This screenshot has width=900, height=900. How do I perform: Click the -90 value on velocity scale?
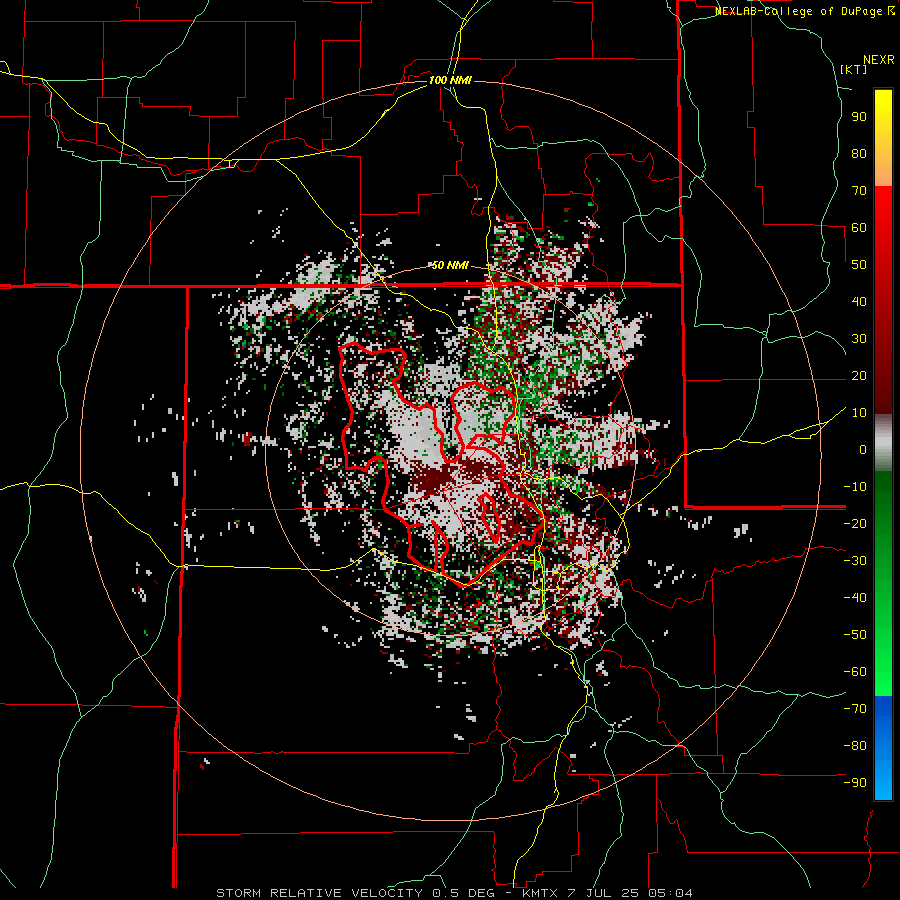[855, 783]
